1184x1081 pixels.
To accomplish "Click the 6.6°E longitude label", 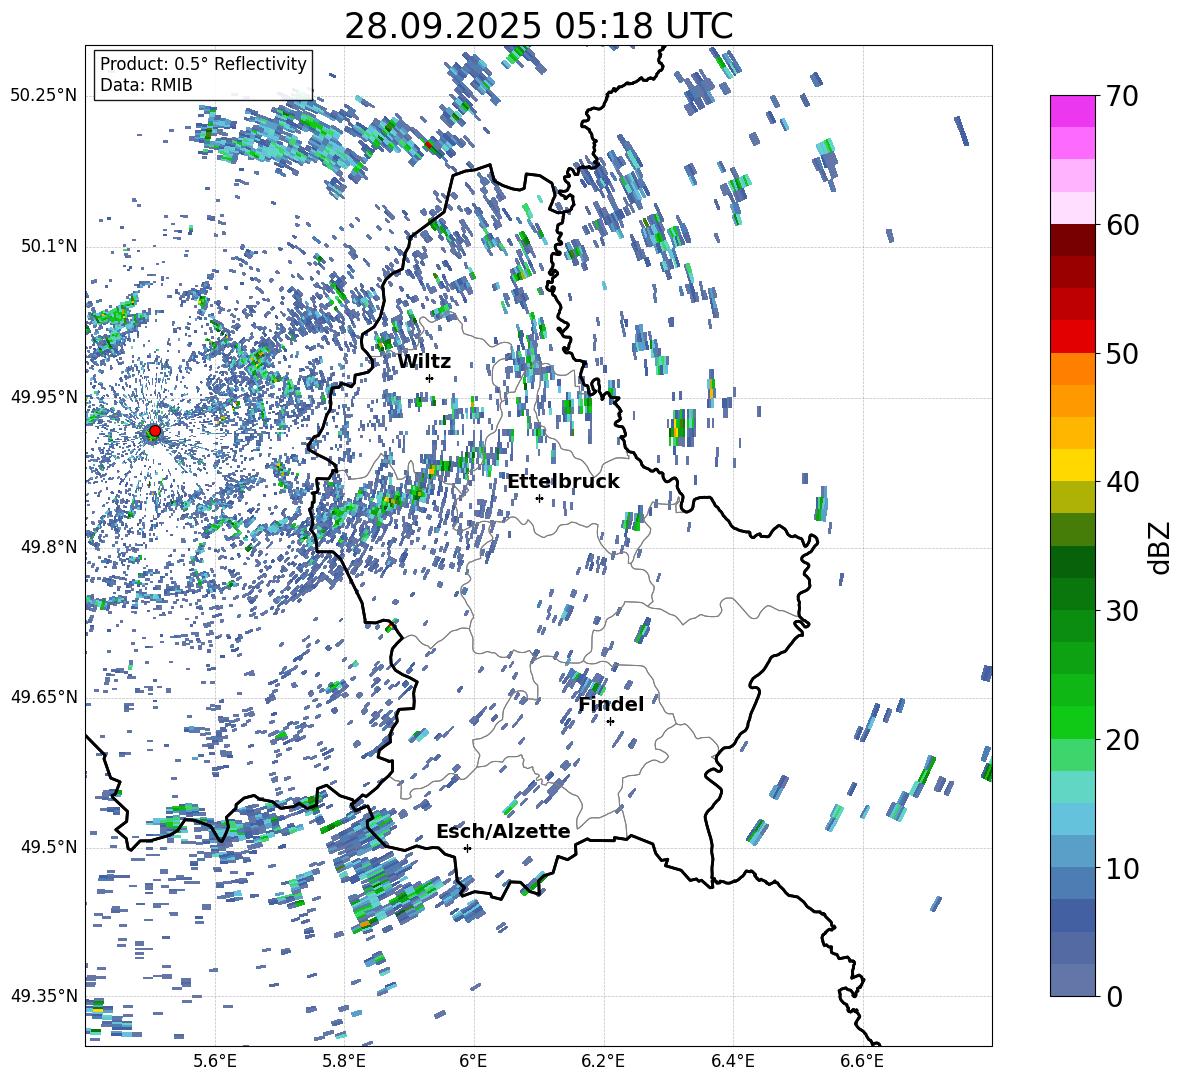I will [862, 1061].
